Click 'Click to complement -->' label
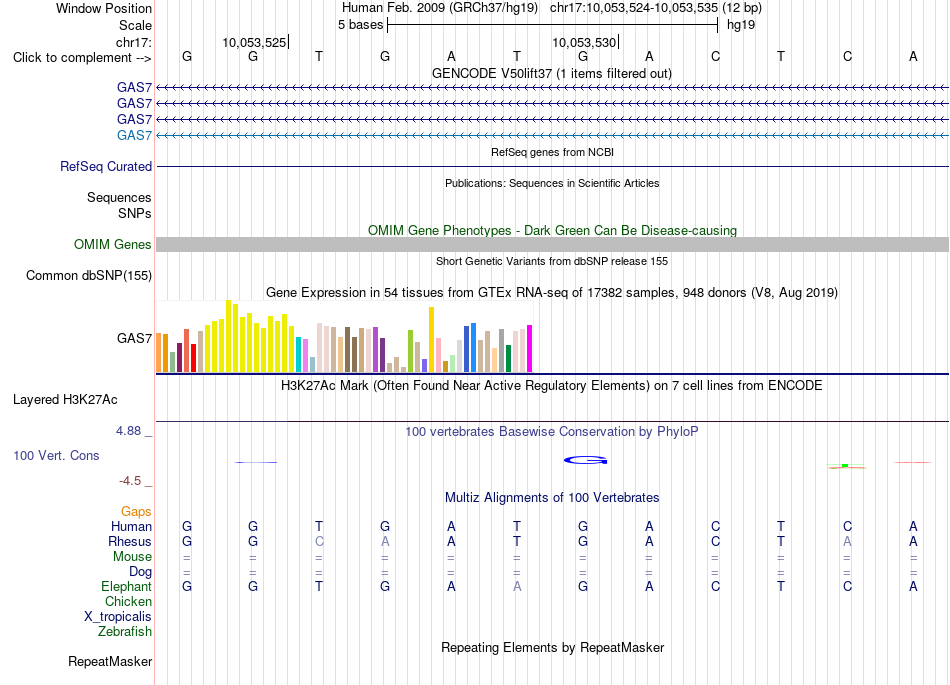The height and width of the screenshot is (685, 950). (82, 58)
